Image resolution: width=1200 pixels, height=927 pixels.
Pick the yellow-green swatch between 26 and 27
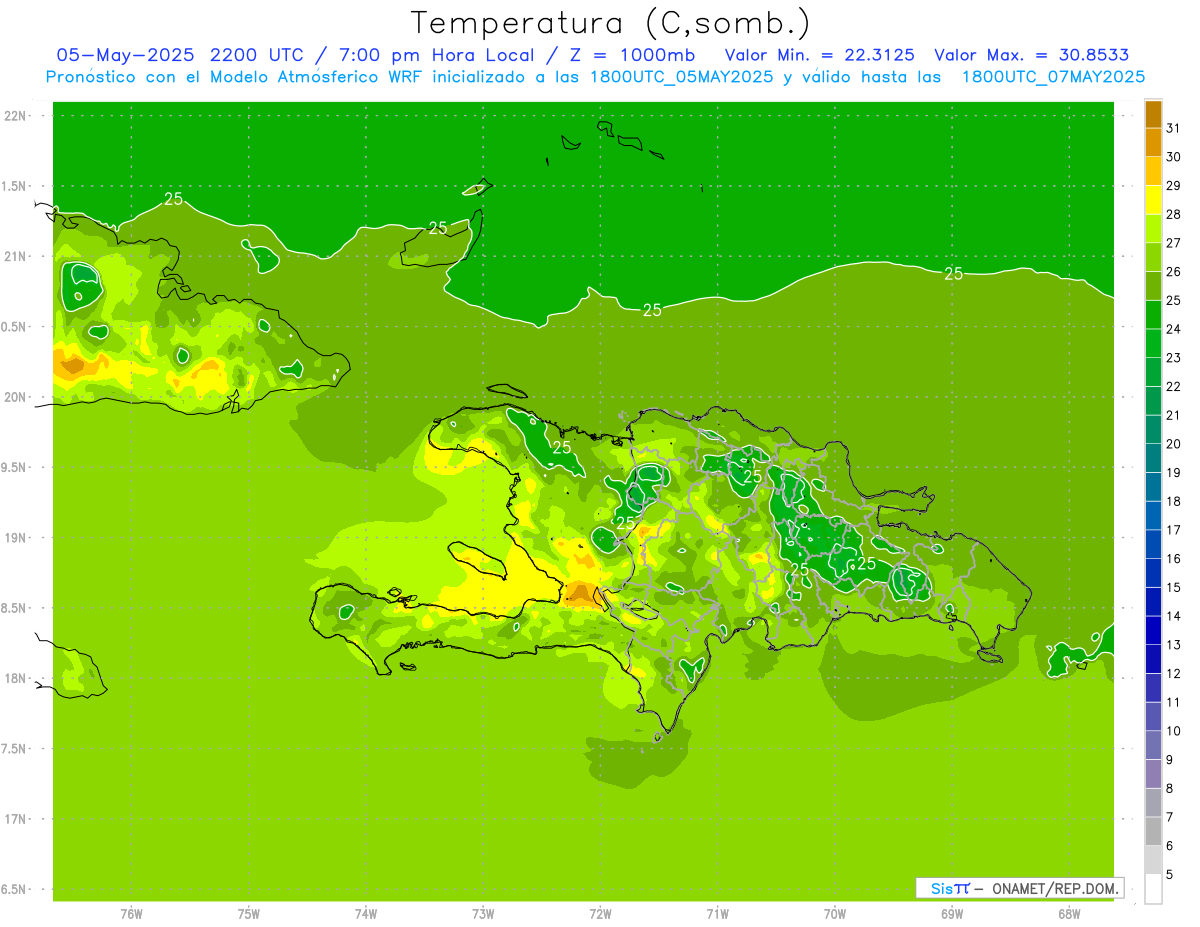pyautogui.click(x=1153, y=257)
